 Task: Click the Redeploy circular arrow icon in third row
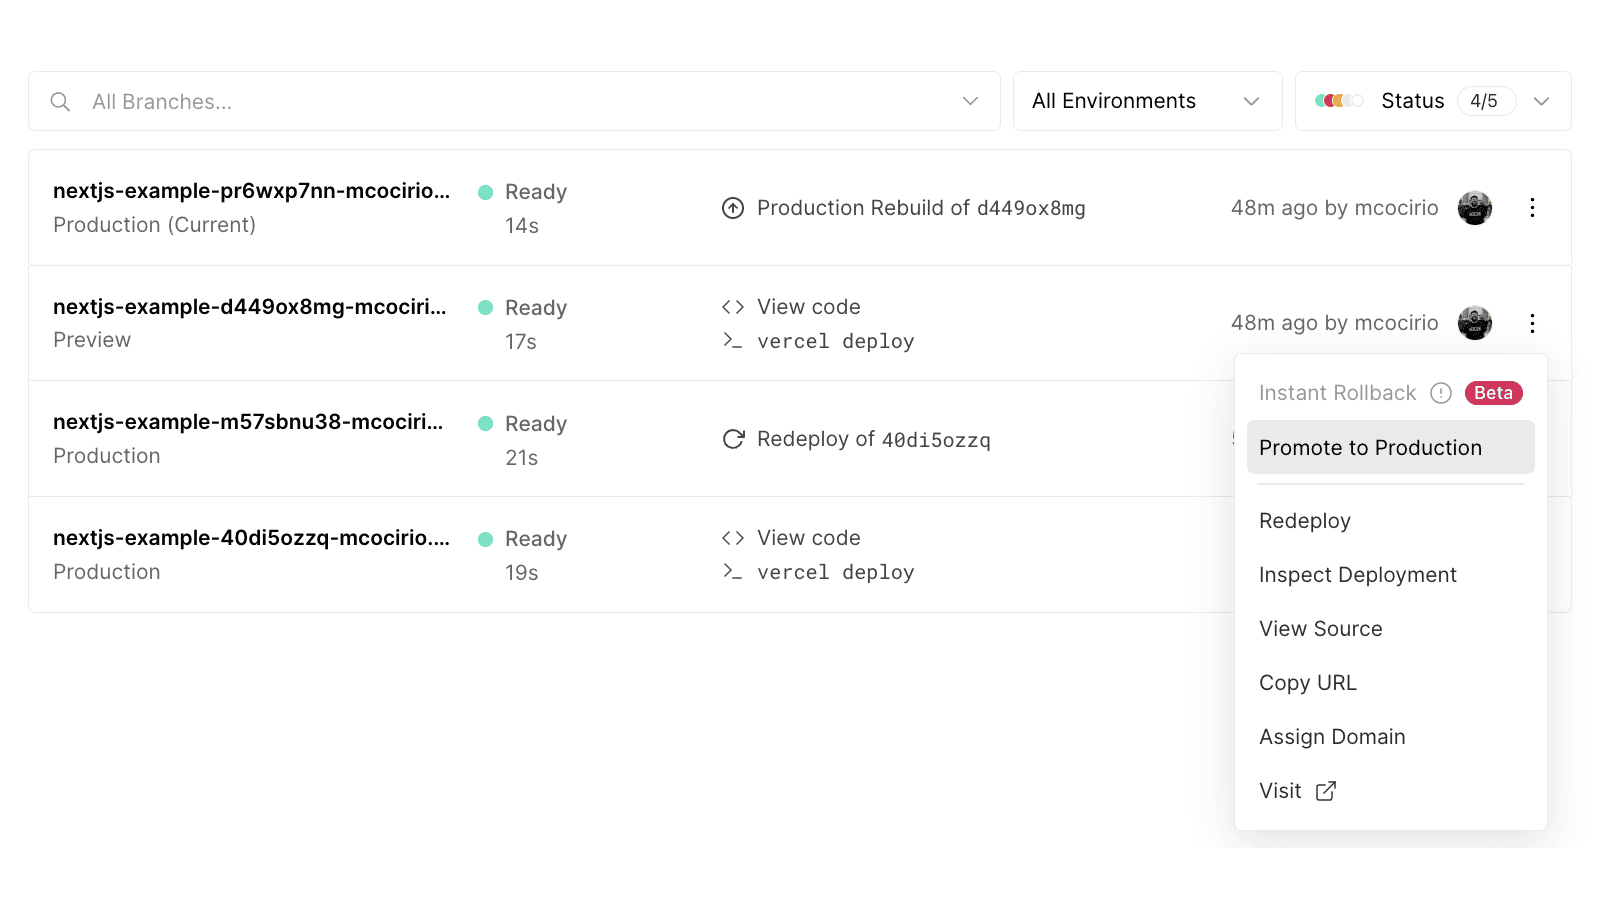733,439
